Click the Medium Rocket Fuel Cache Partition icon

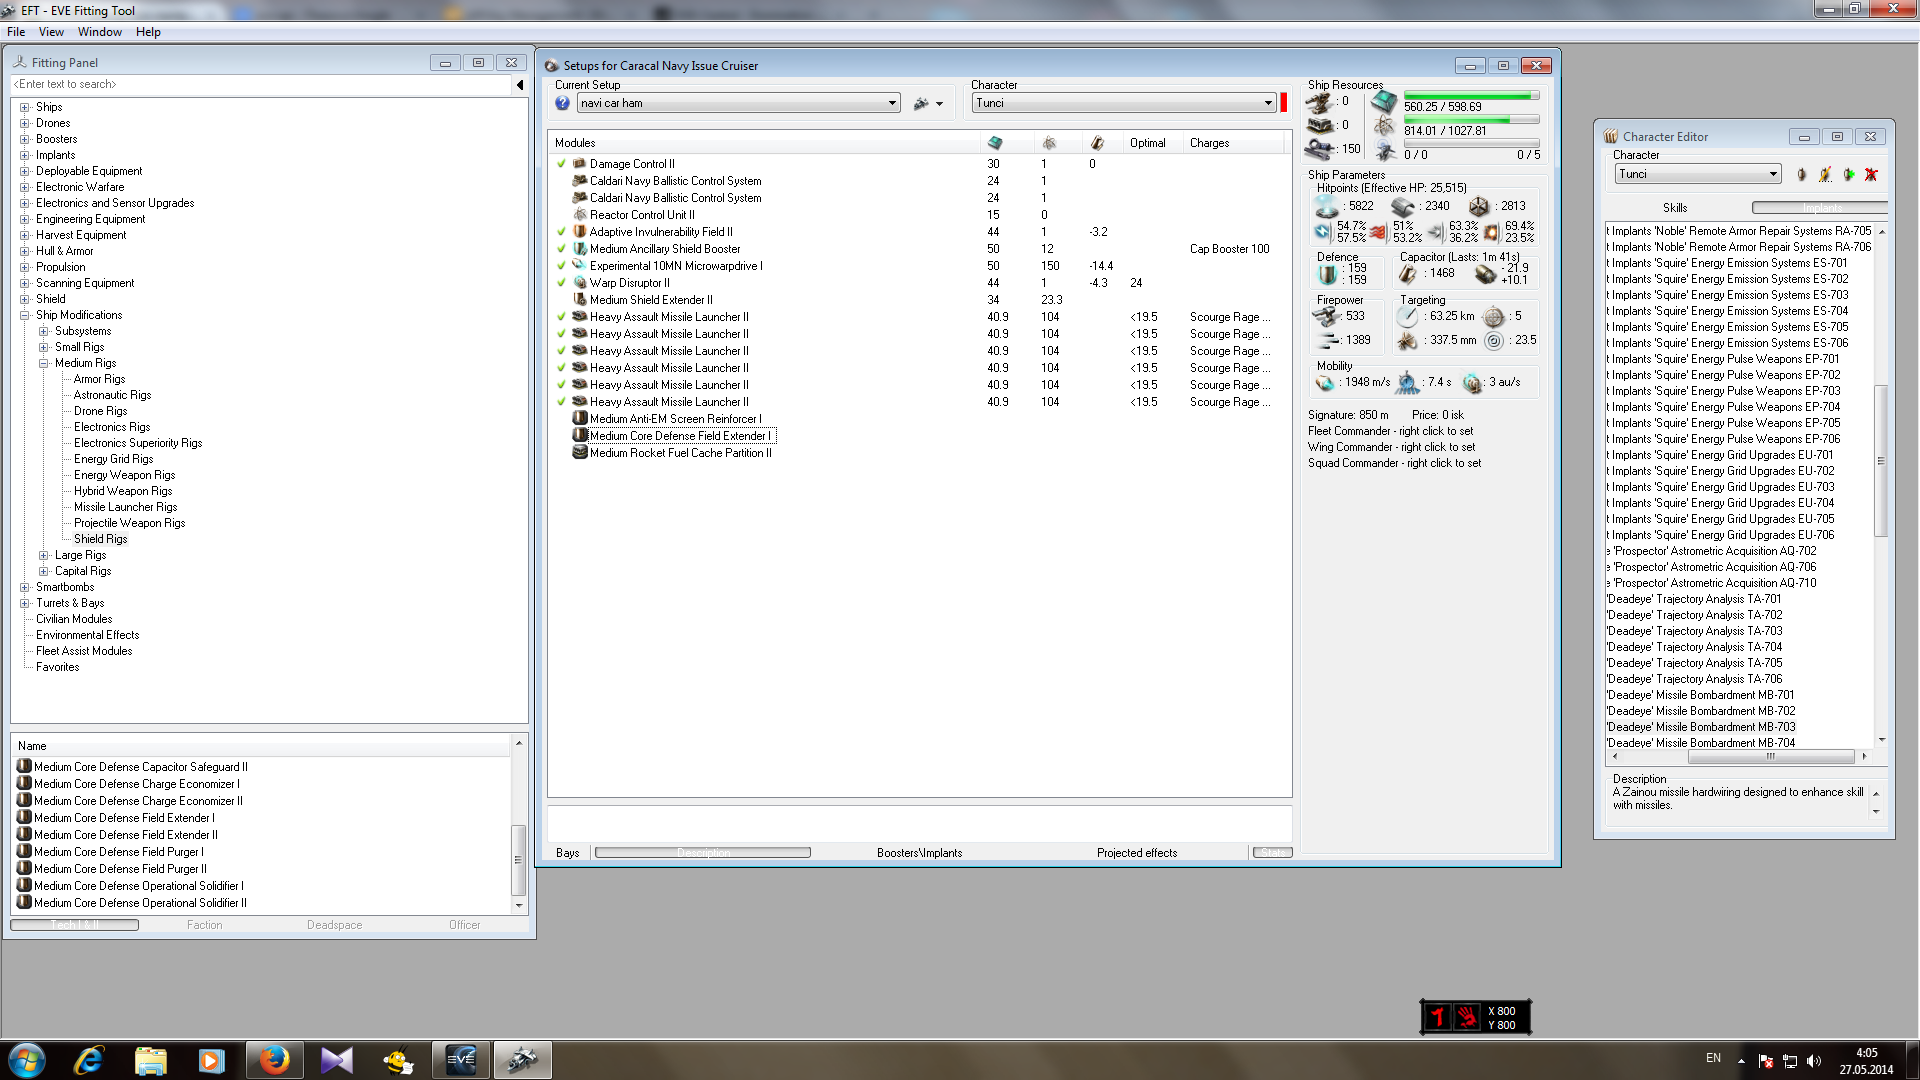579,453
